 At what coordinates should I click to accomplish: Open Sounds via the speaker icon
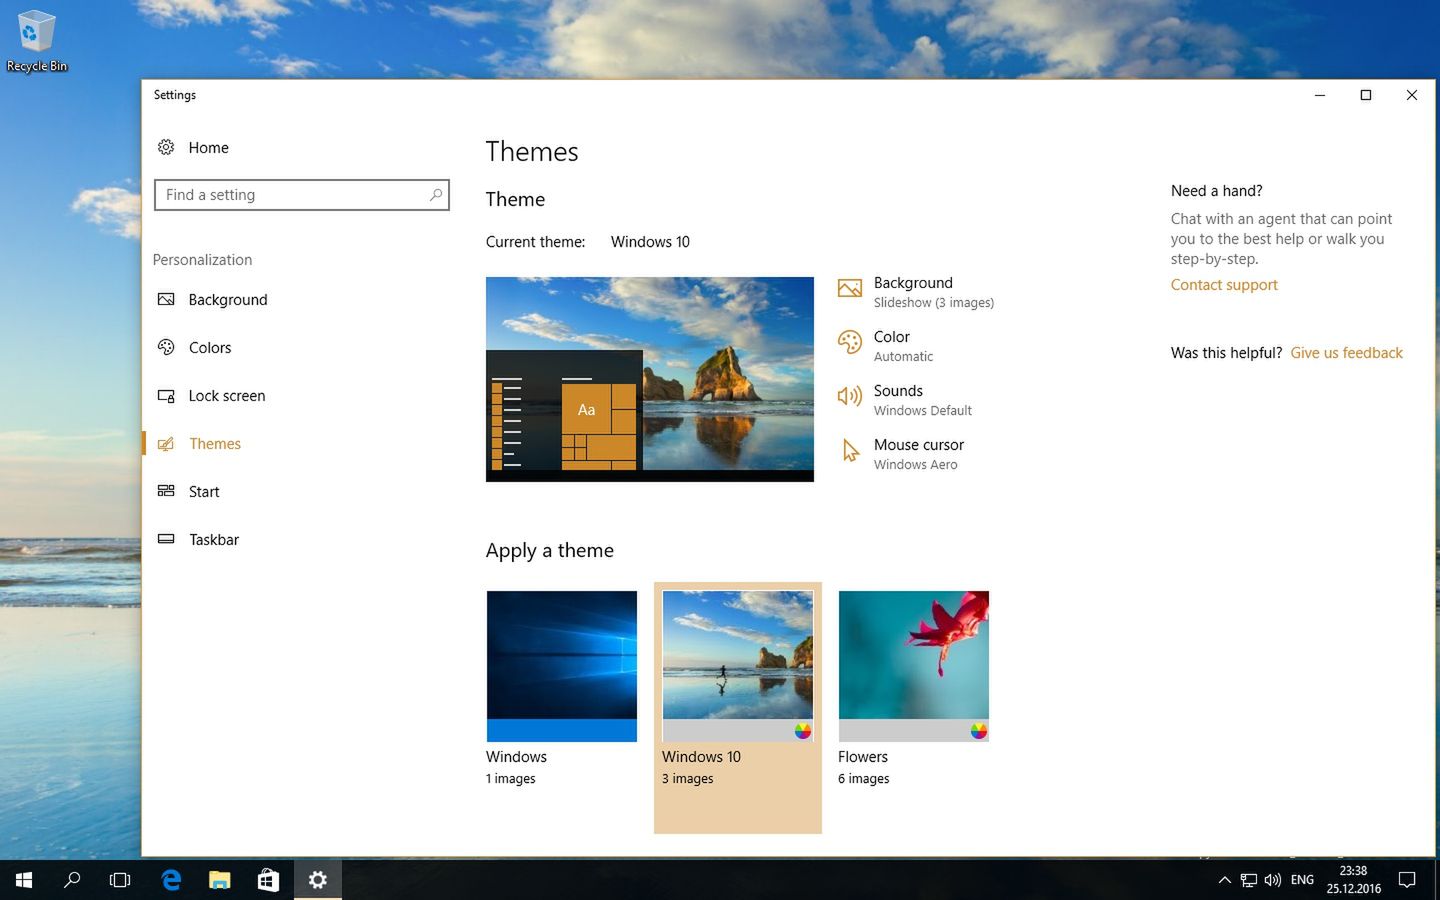coord(849,397)
